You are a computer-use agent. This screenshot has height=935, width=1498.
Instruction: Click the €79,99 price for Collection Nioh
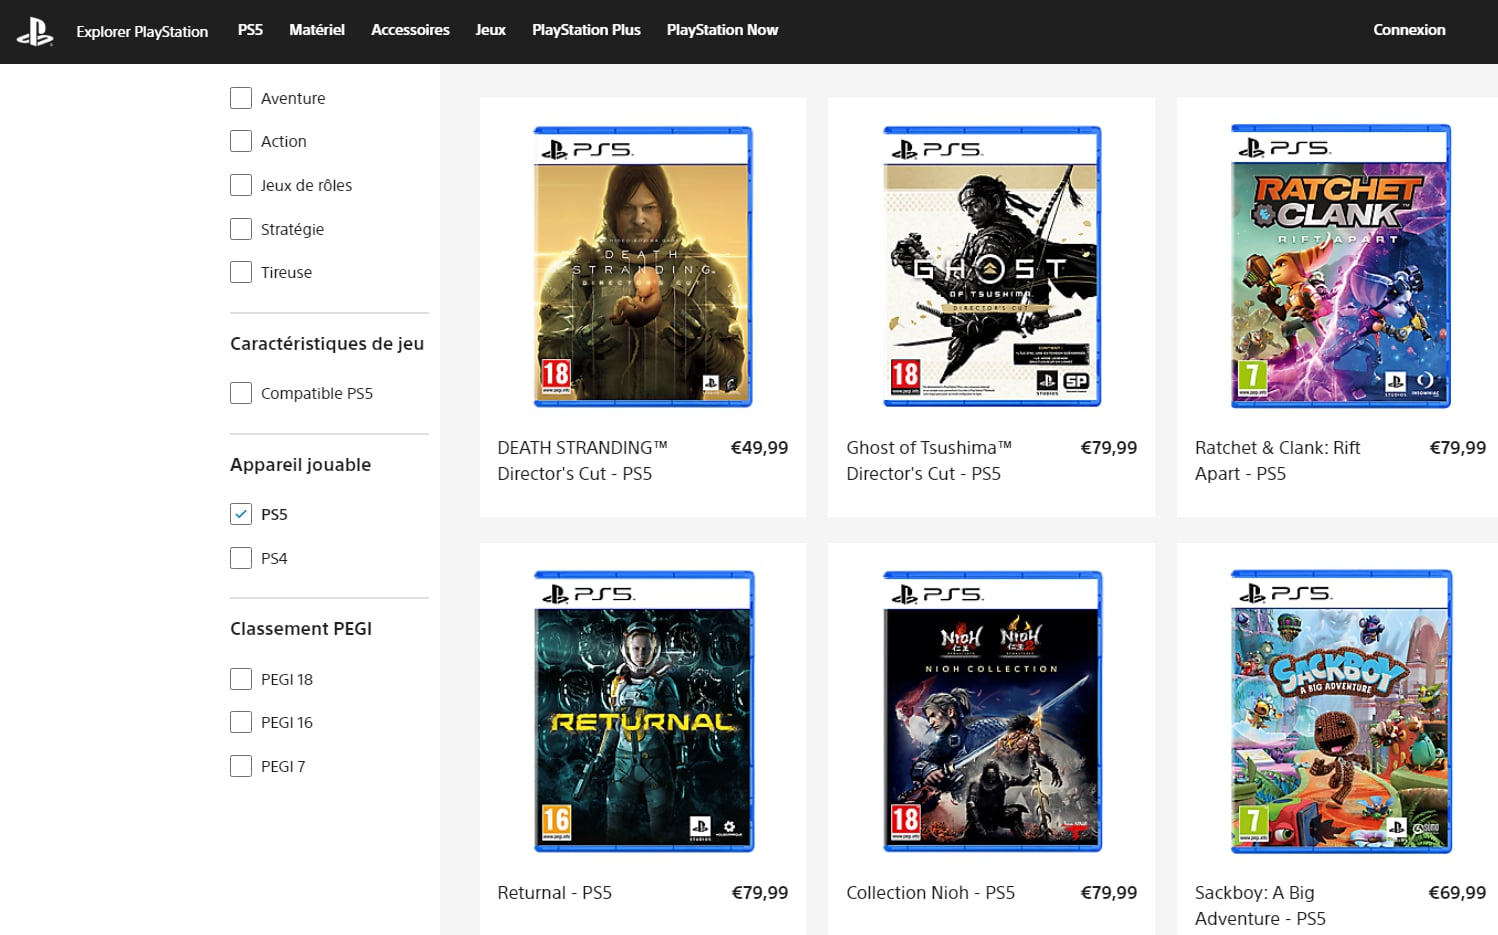(x=1108, y=893)
